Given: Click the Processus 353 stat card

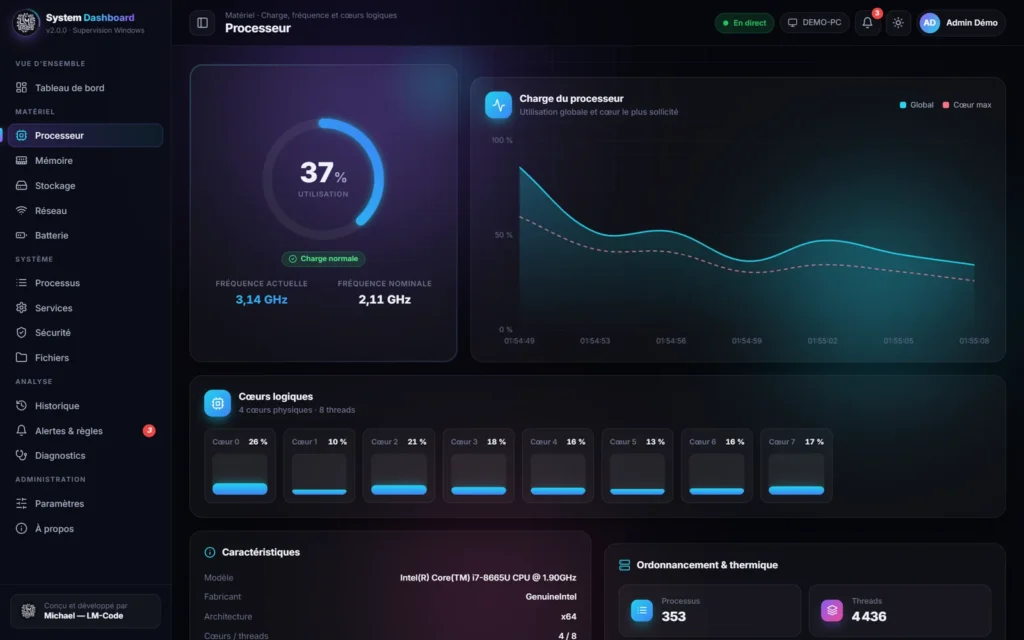Looking at the screenshot, I should [710, 611].
